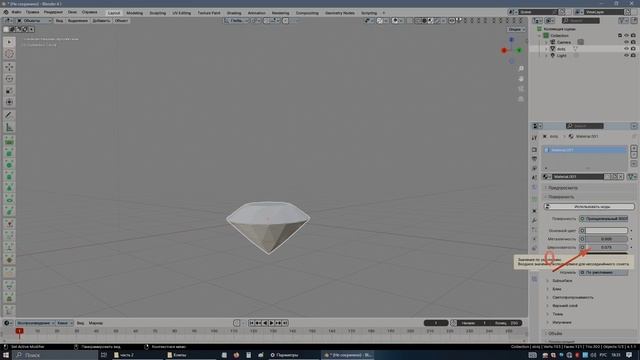The height and width of the screenshot is (360, 640).
Task: Disable Light in renders via camera icon
Action: click(x=633, y=56)
